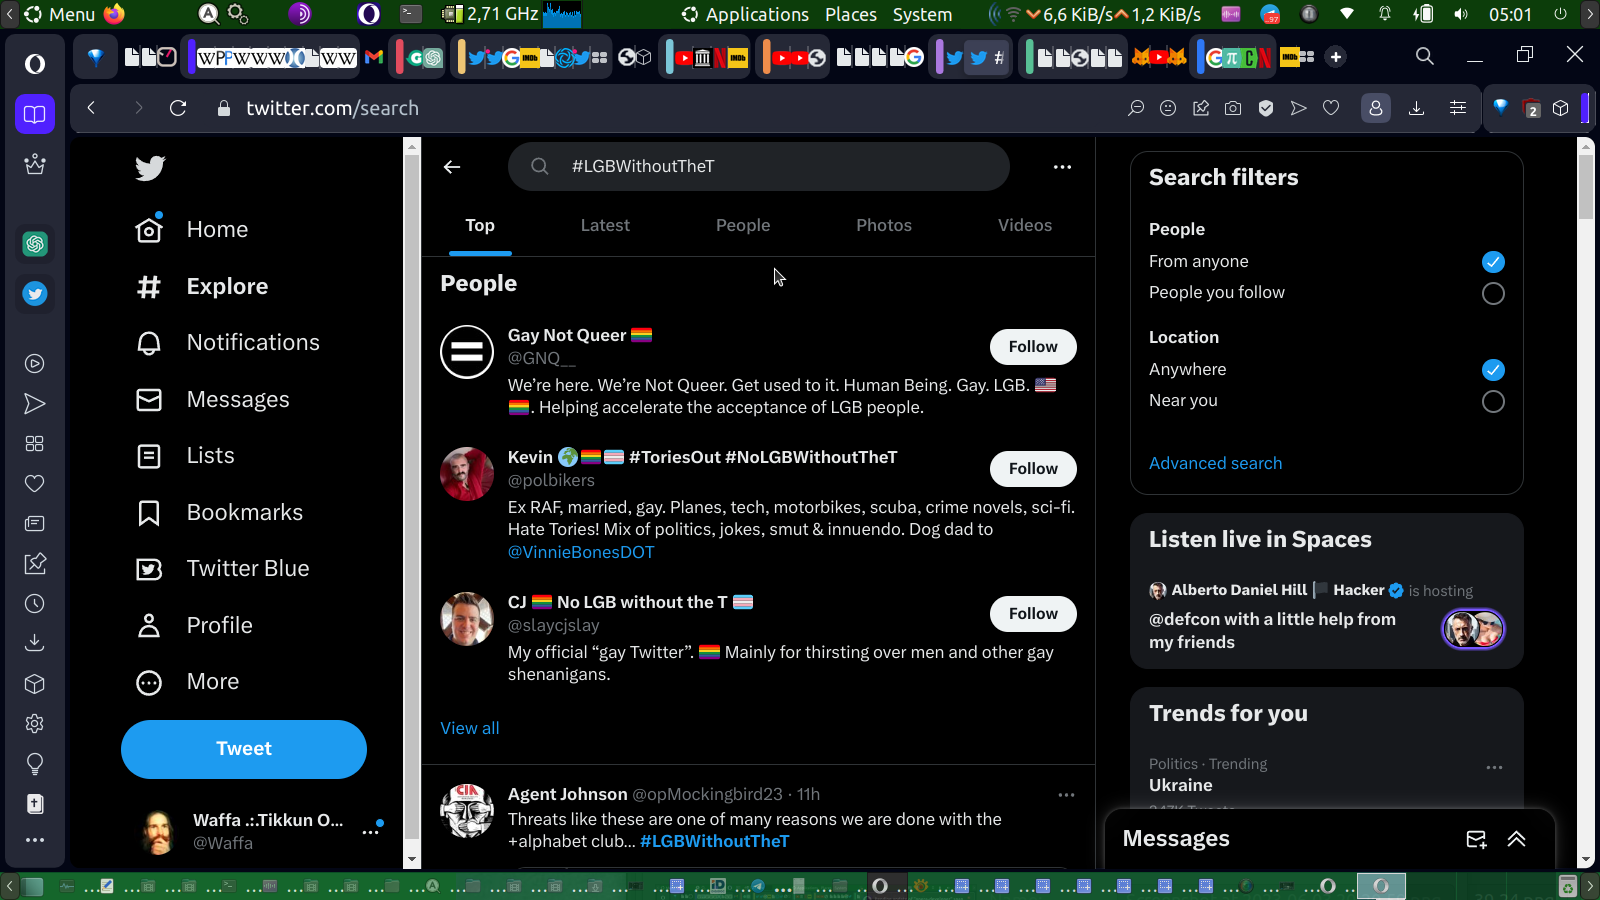The height and width of the screenshot is (900, 1600).
Task: Click the system volume speaker icon
Action: (1461, 14)
